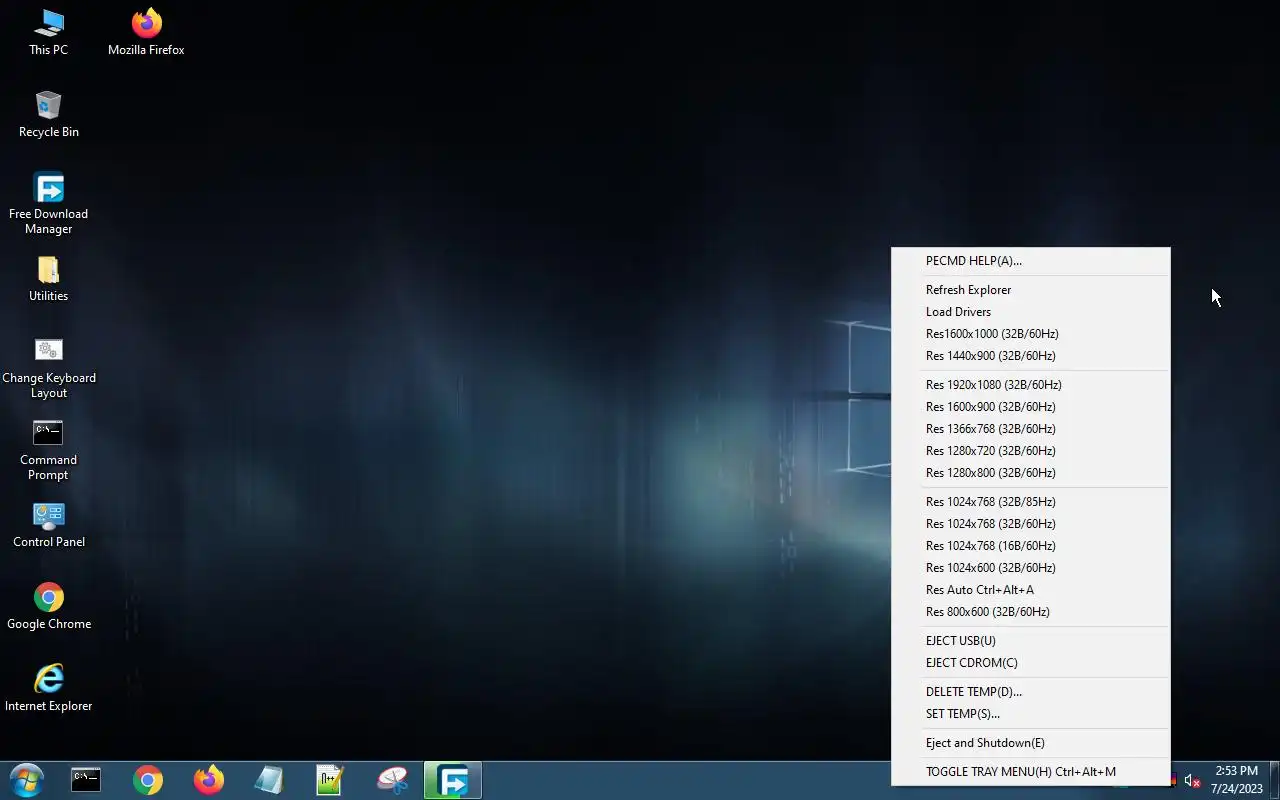The height and width of the screenshot is (800, 1280).
Task: Set resolution Res 1600x900 (32B/60Hz)
Action: (x=1031, y=407)
